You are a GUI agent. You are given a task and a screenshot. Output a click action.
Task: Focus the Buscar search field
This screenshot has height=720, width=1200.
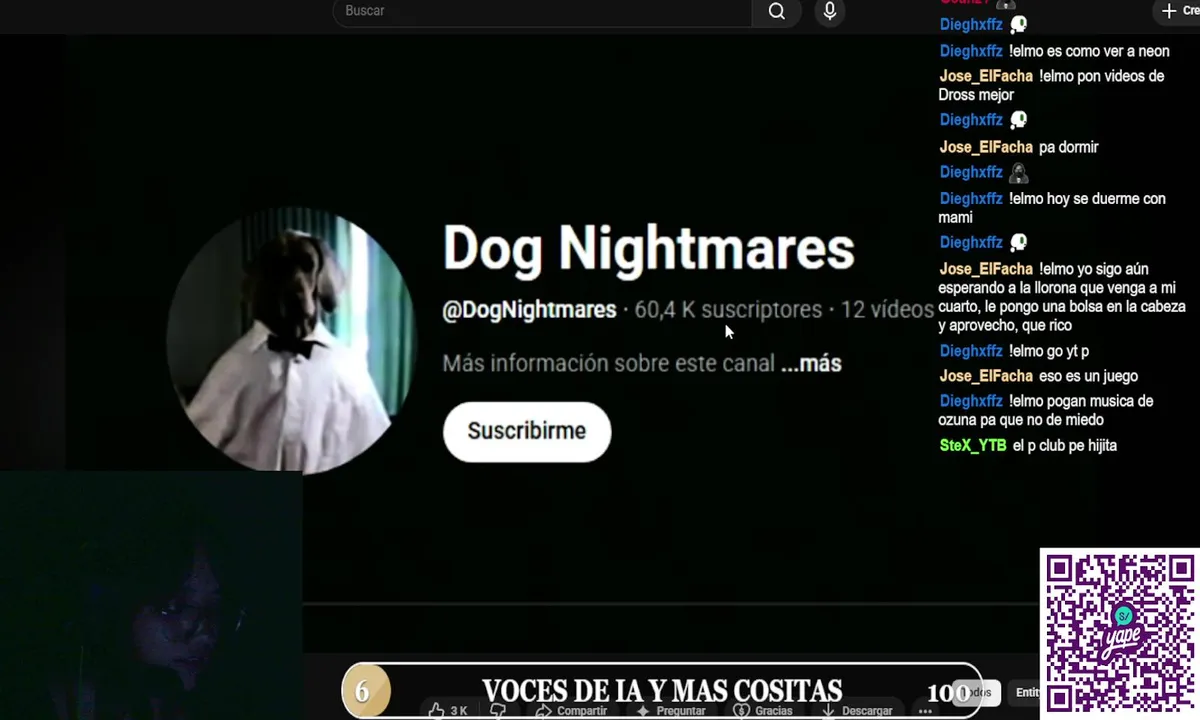tap(543, 11)
